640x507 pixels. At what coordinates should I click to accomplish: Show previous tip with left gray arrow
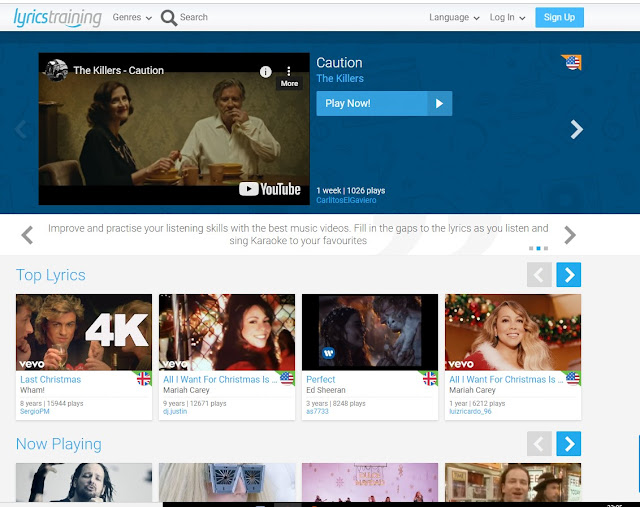pyautogui.click(x=27, y=235)
